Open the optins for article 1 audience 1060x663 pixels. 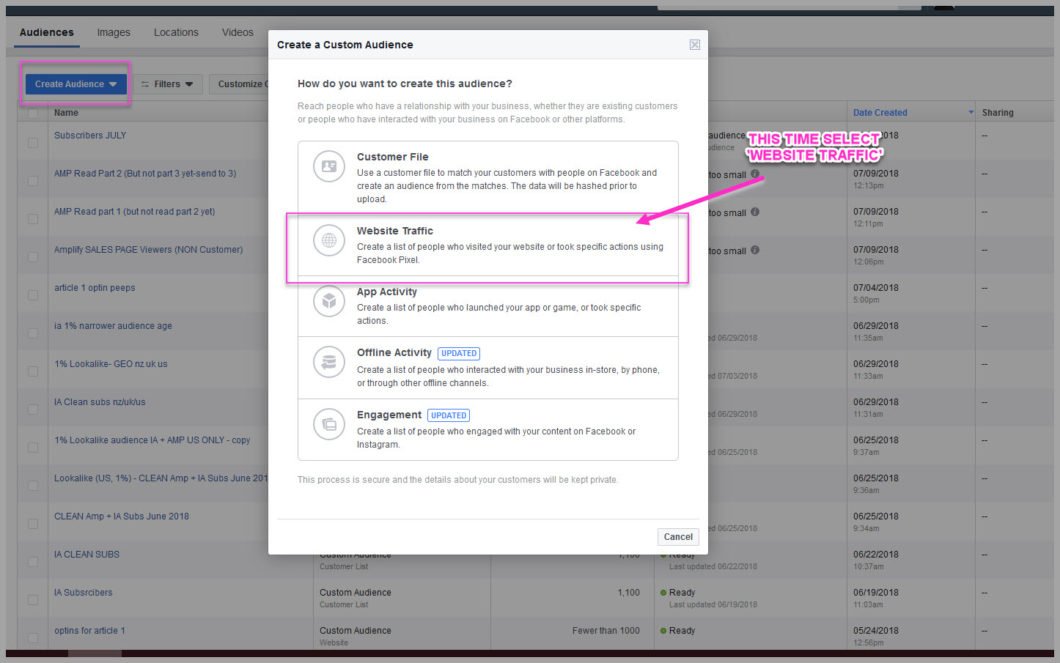coord(90,631)
